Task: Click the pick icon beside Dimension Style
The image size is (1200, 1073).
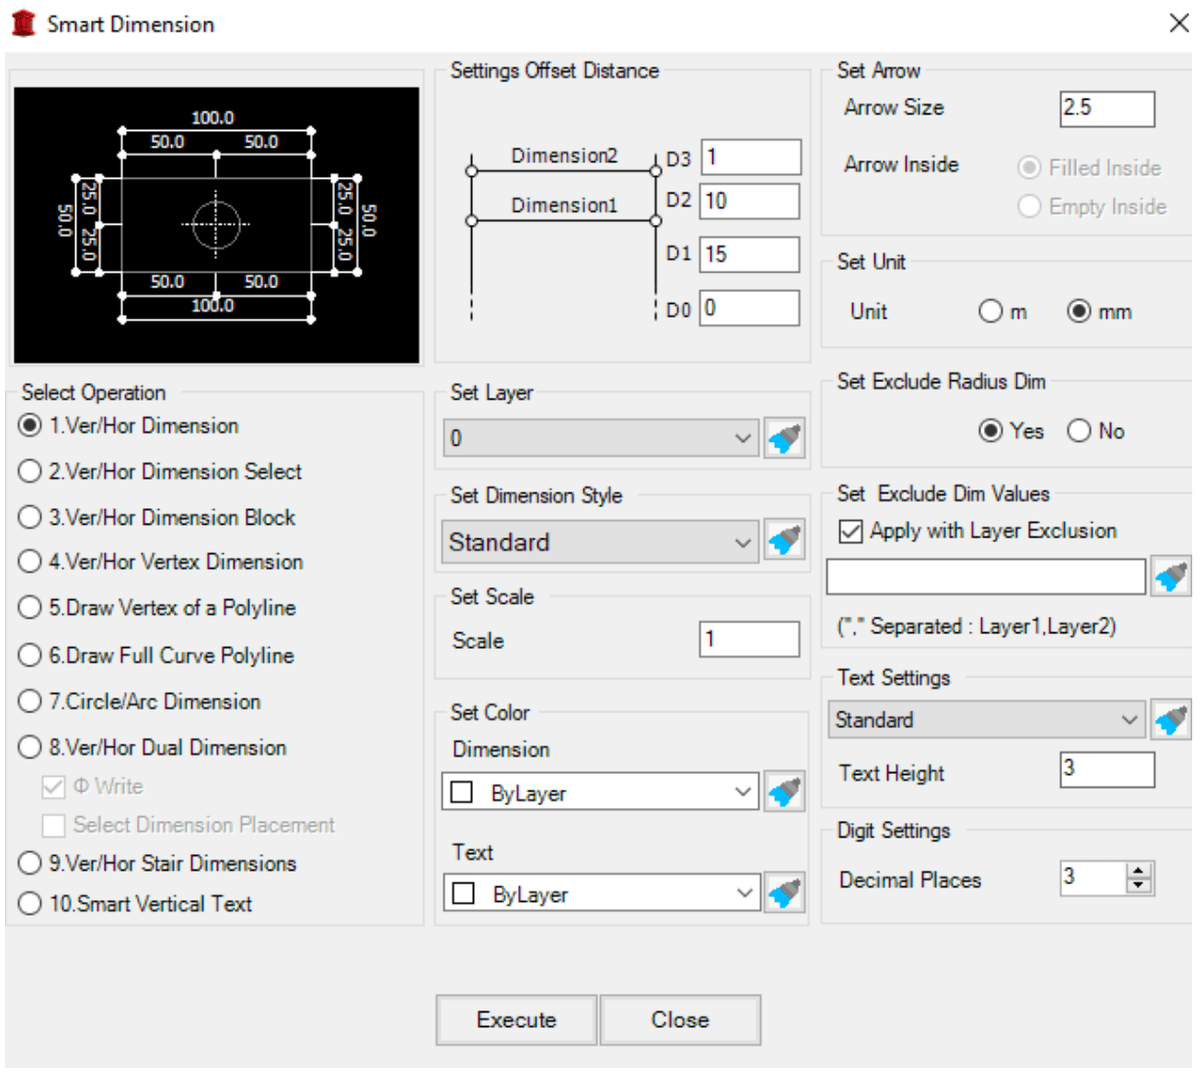Action: [784, 541]
